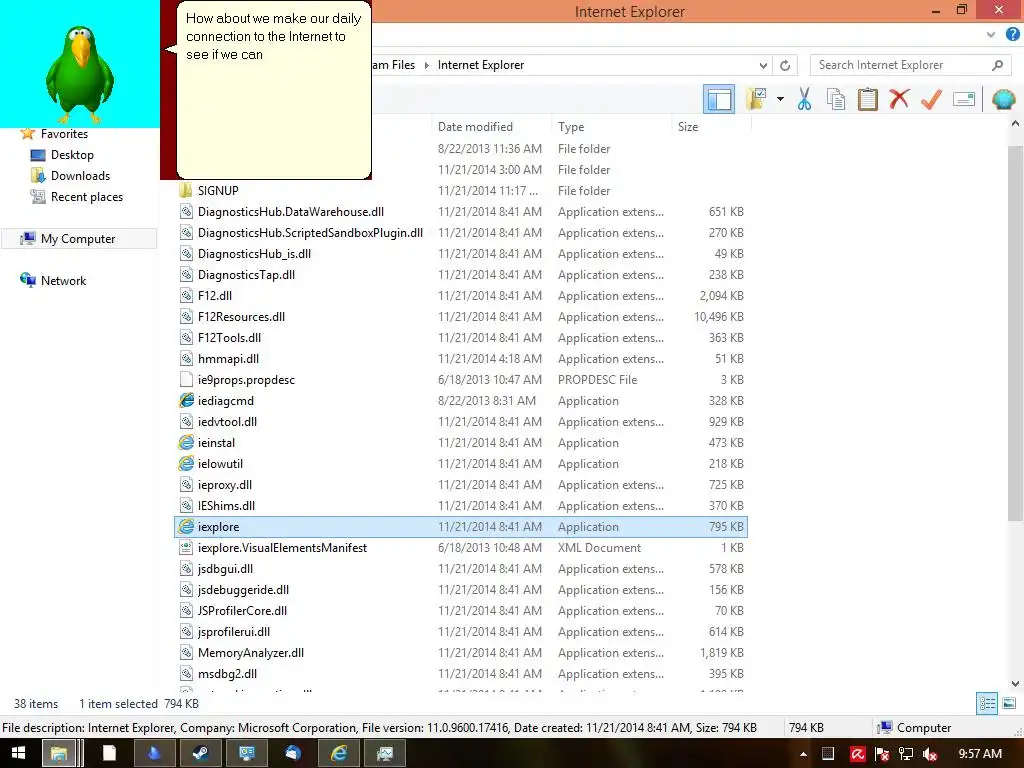Viewport: 1024px width, 768px height.
Task: Click the muted volume tray icon
Action: (930, 754)
